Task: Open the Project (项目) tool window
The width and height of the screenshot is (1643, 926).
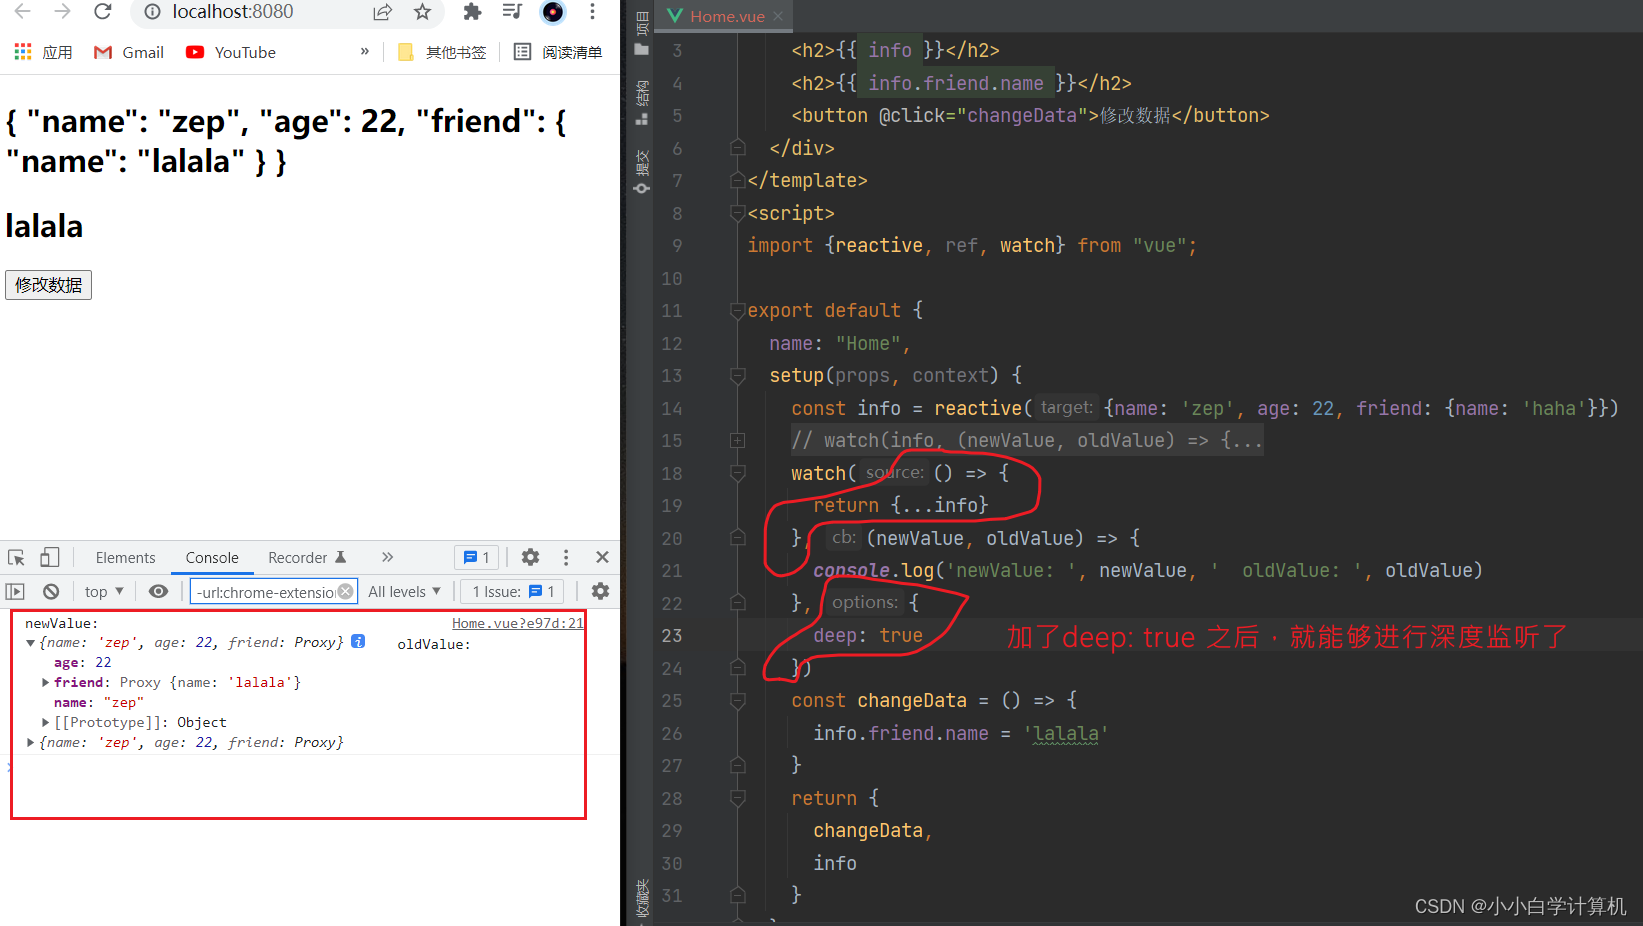Action: pos(641,34)
